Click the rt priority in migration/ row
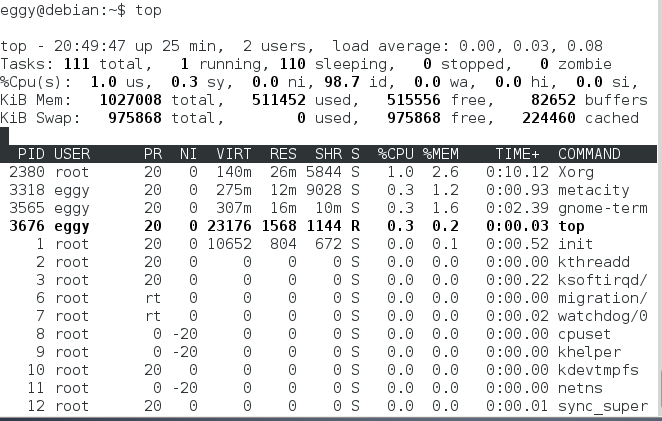662x421 pixels. [153, 298]
